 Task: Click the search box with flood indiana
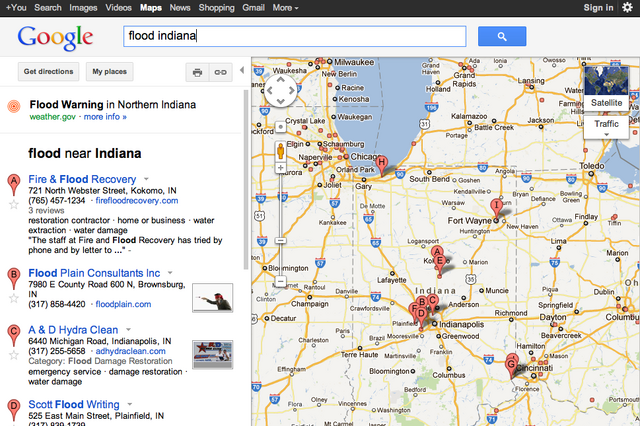[x=295, y=36]
